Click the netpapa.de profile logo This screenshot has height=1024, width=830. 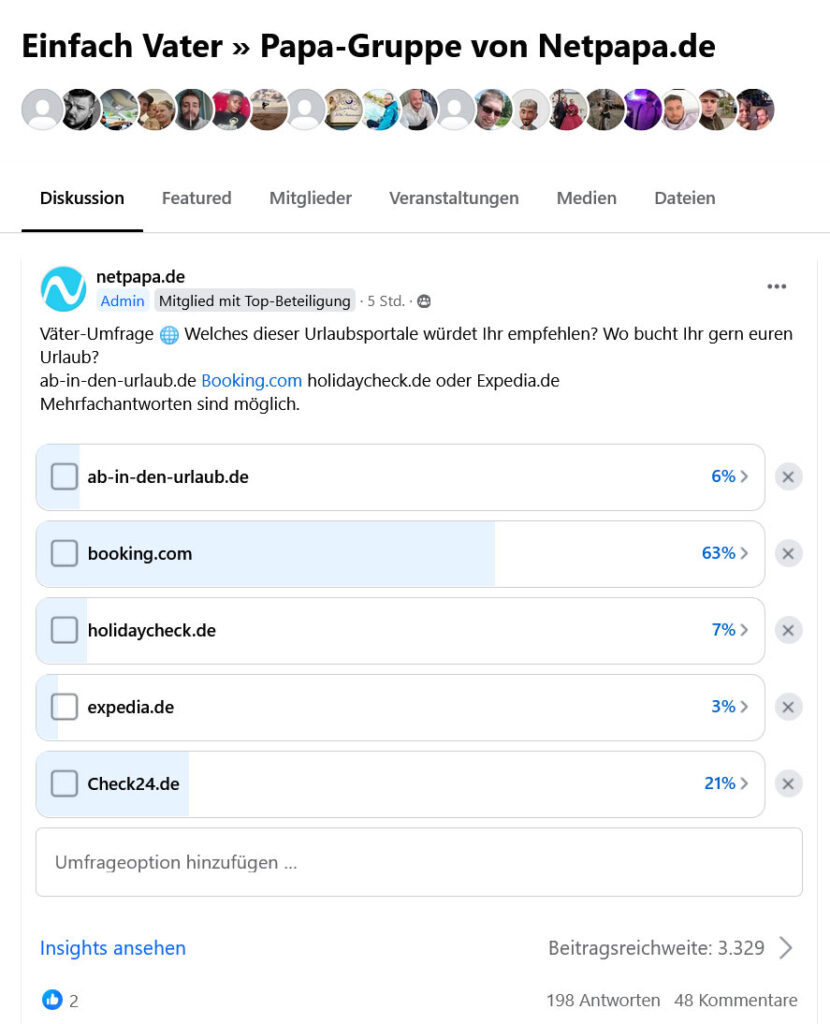click(x=63, y=289)
